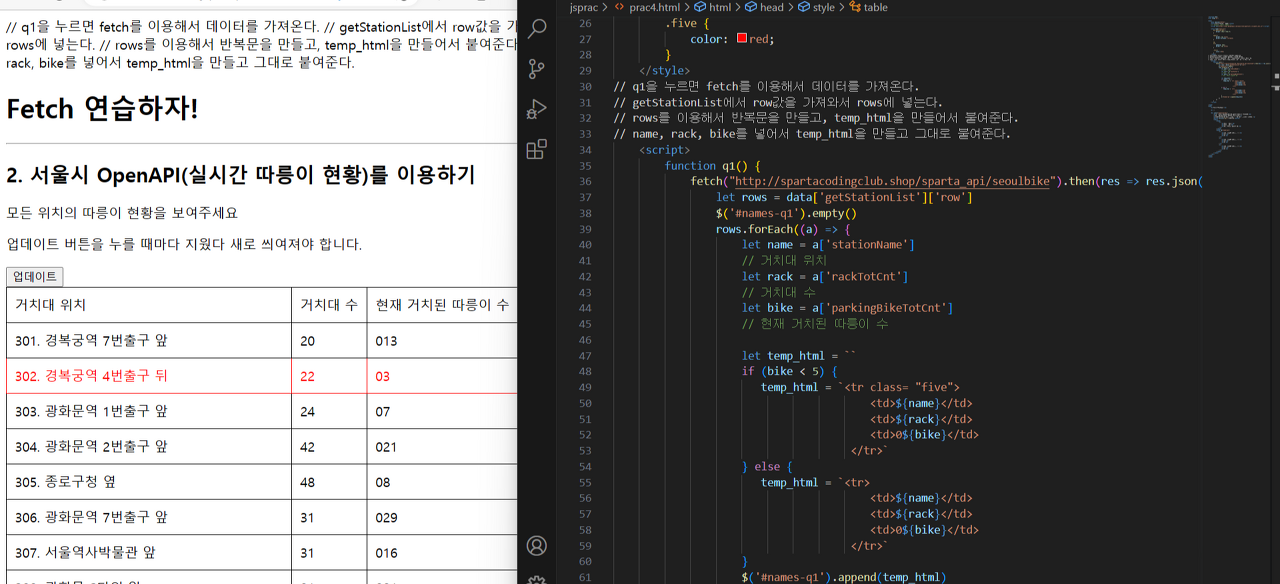Click the "let name = a['stationName']" line
The height and width of the screenshot is (584, 1280).
coord(828,245)
